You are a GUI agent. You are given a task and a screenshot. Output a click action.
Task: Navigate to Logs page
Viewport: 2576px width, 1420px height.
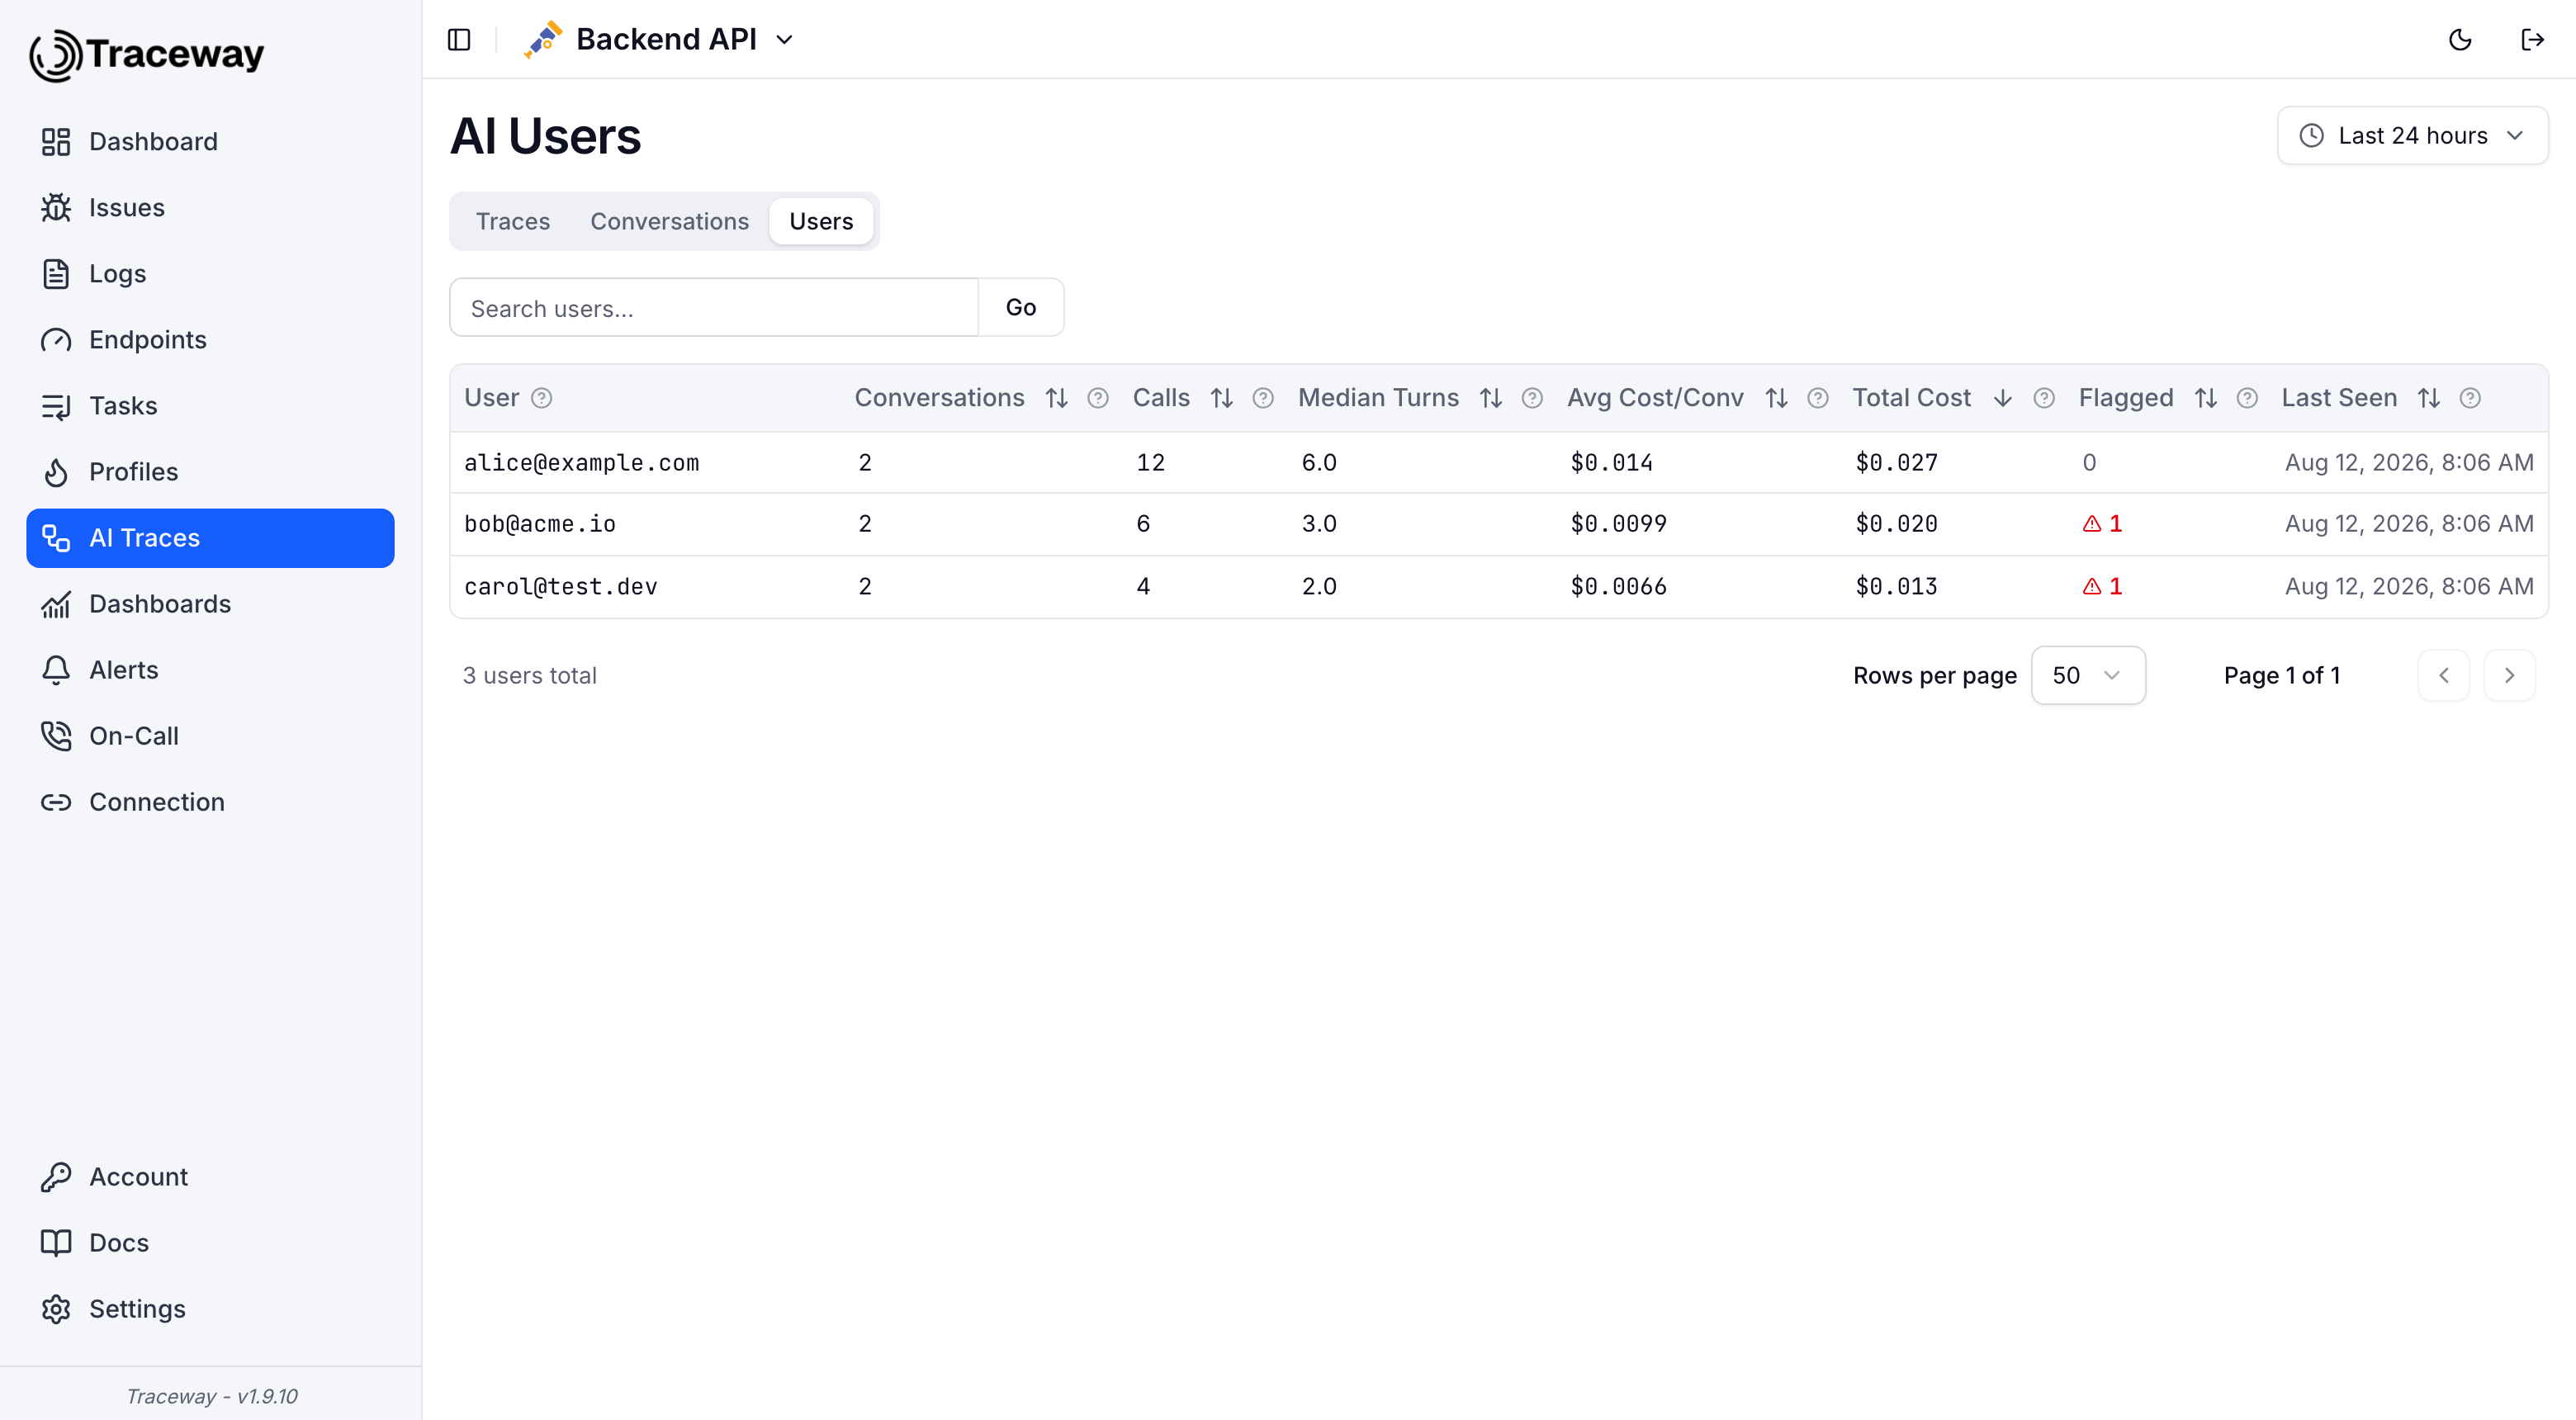tap(210, 274)
